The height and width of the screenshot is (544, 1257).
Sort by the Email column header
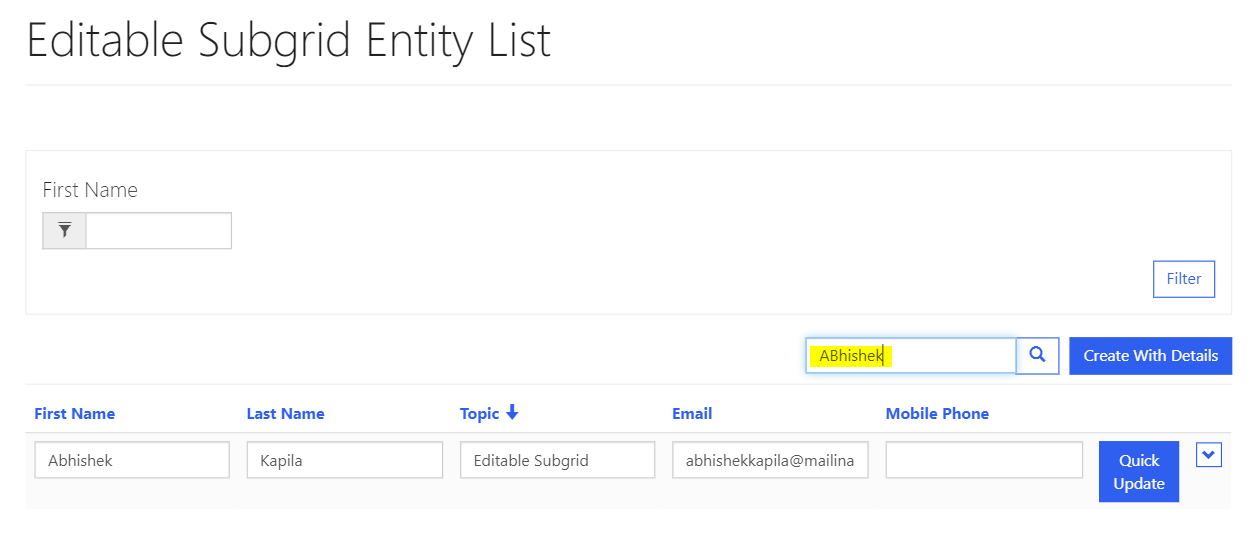pos(692,414)
